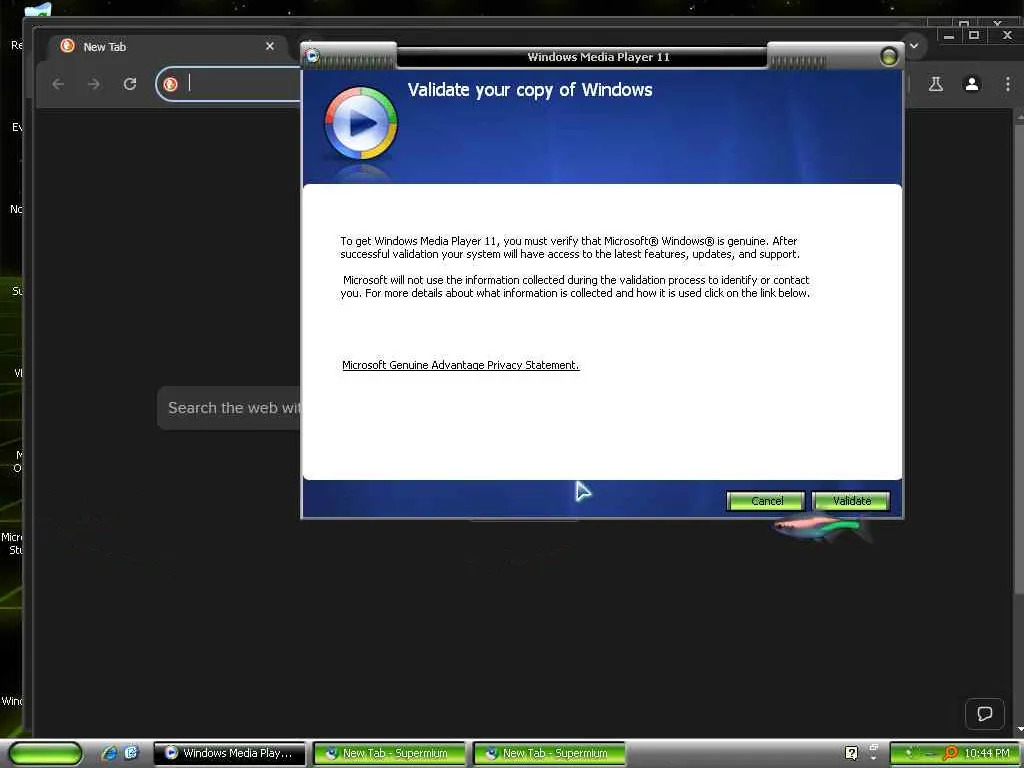Viewport: 1024px width, 768px height.
Task: Reload the browser page
Action: pos(130,84)
